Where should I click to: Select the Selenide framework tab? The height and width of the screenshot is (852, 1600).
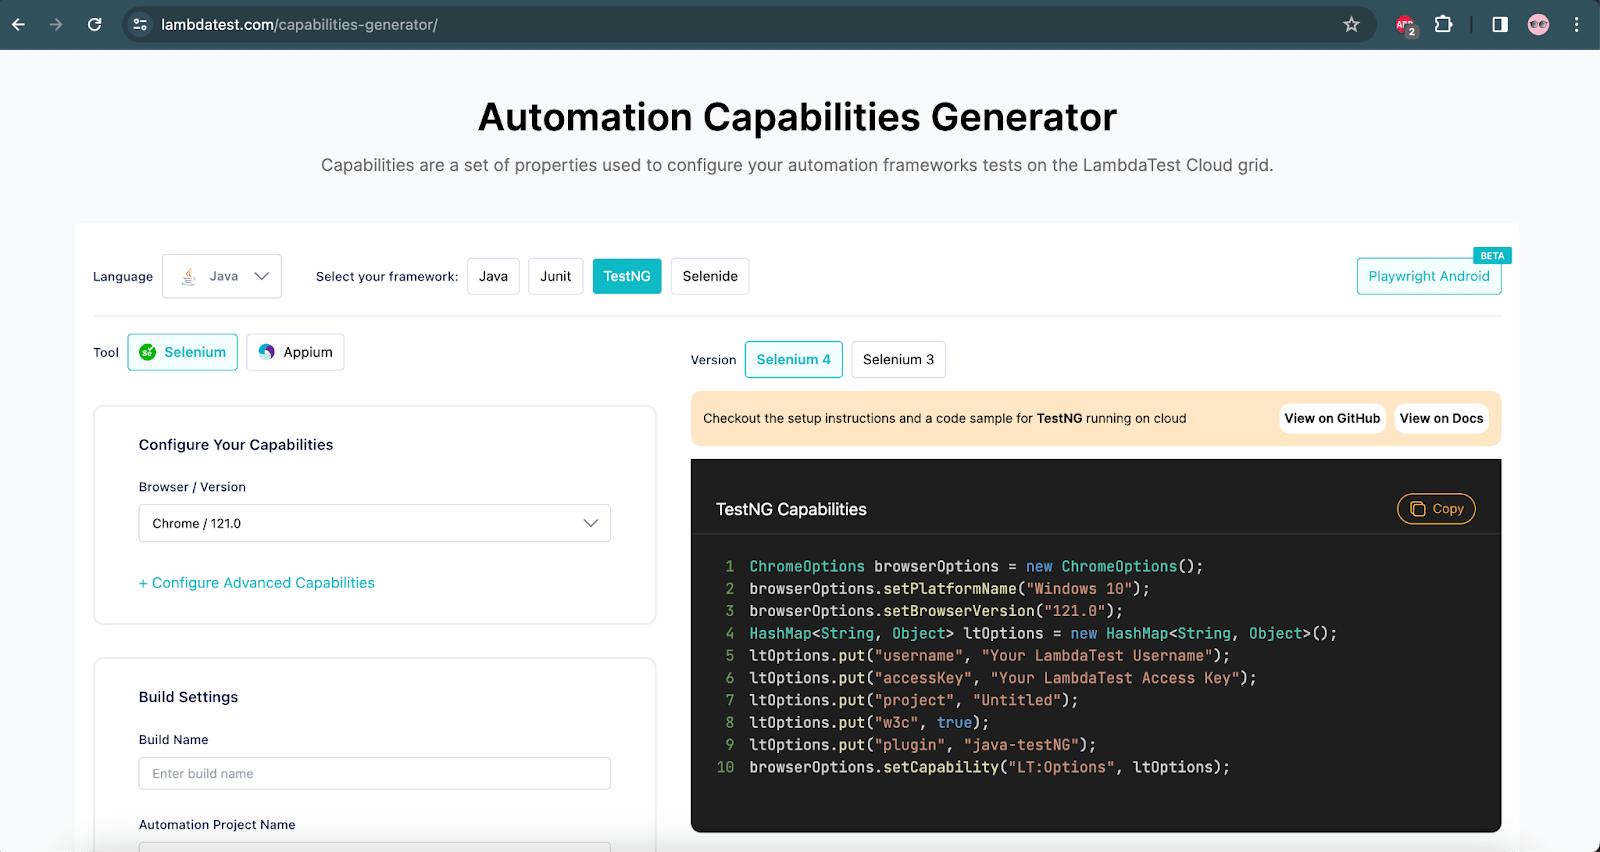tap(710, 276)
